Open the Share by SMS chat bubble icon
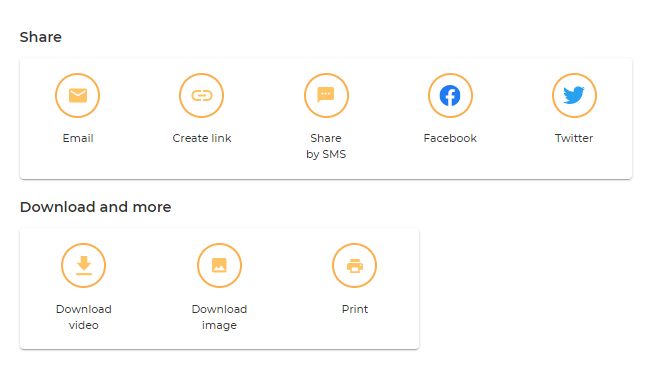 pos(326,95)
